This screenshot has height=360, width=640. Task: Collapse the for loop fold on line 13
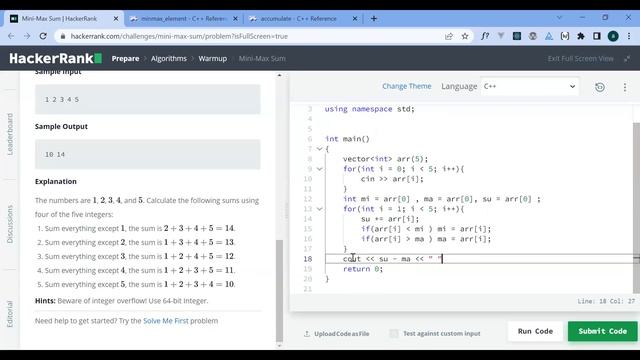tap(320, 209)
